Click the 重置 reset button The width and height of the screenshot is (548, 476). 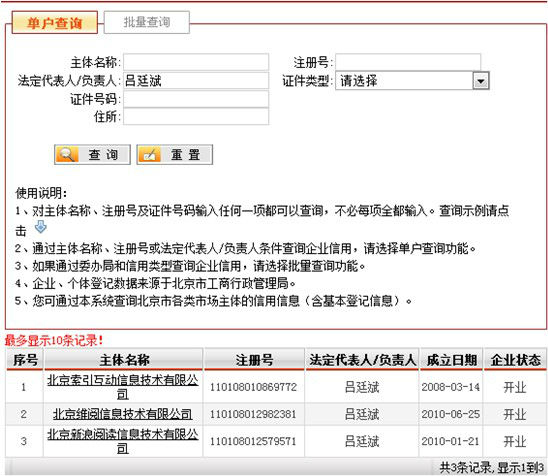[174, 154]
